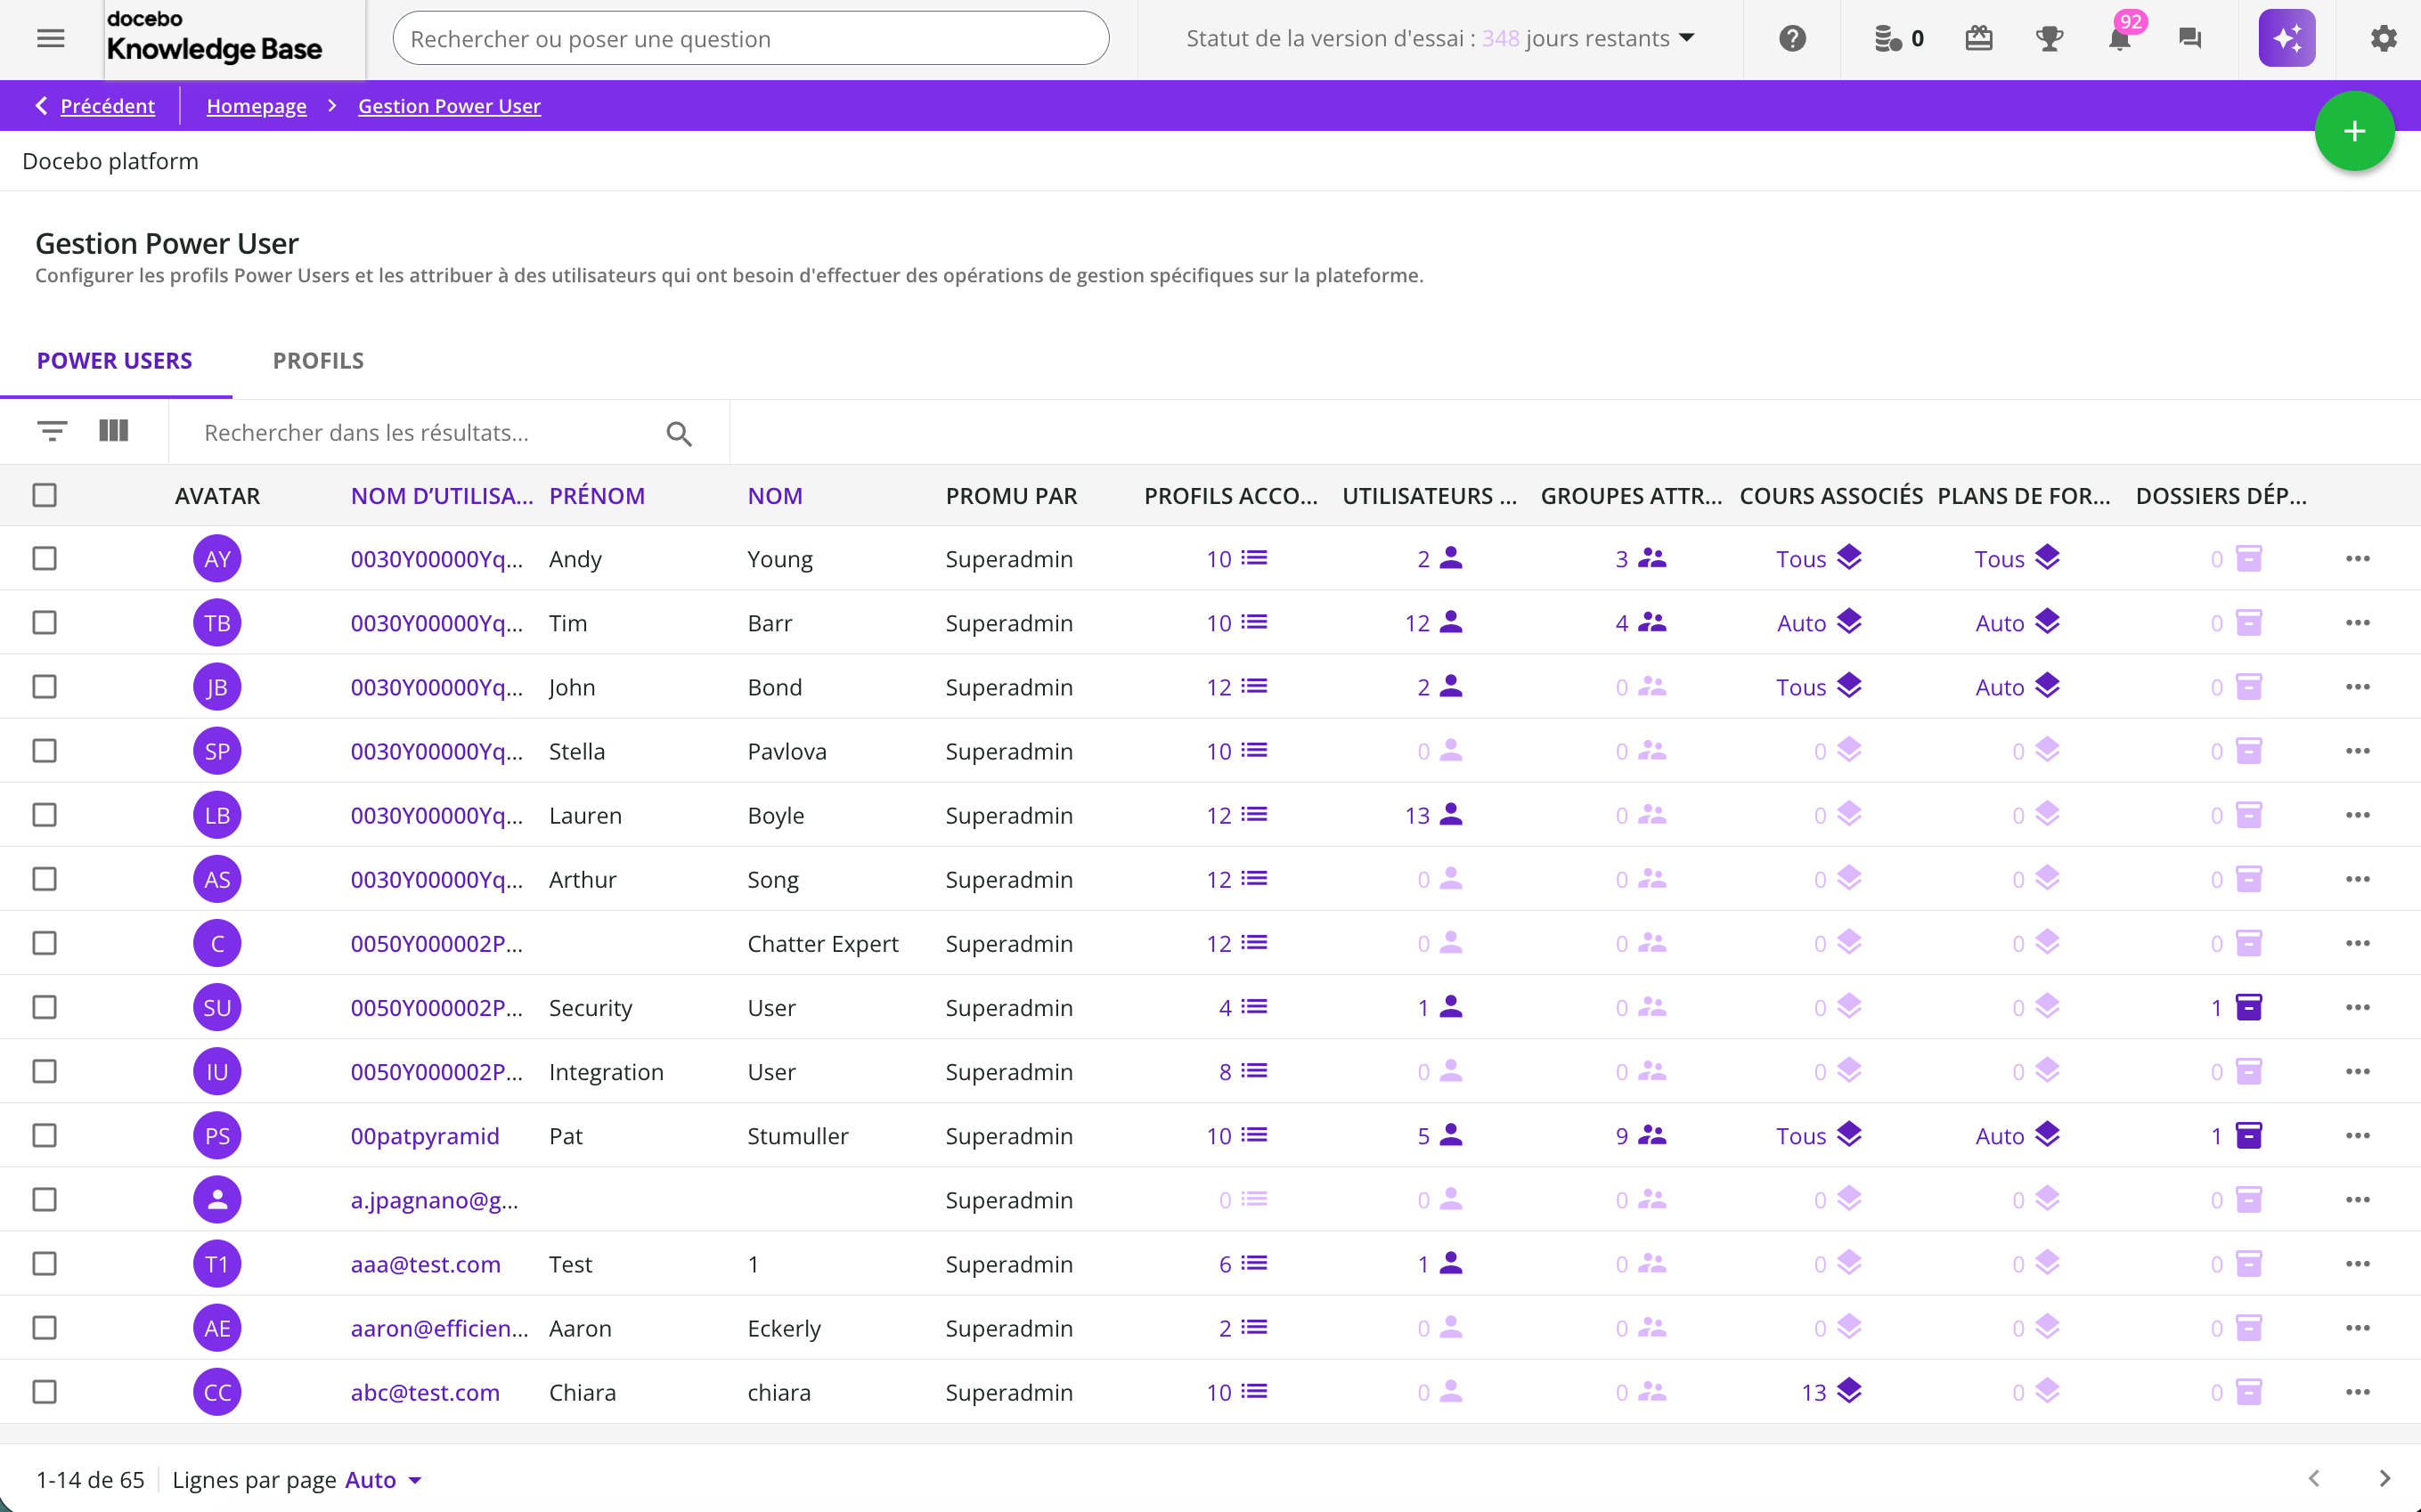Click the purple AI sparkle icon

tap(2286, 39)
